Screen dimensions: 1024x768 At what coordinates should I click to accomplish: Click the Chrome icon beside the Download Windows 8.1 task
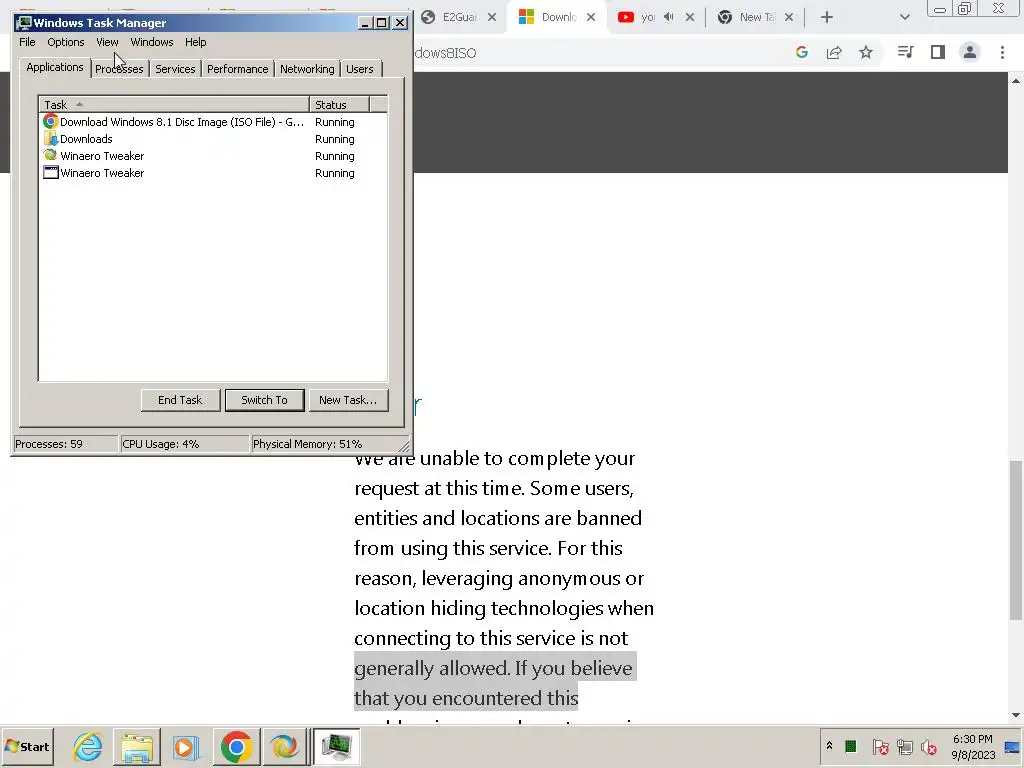tap(50, 121)
